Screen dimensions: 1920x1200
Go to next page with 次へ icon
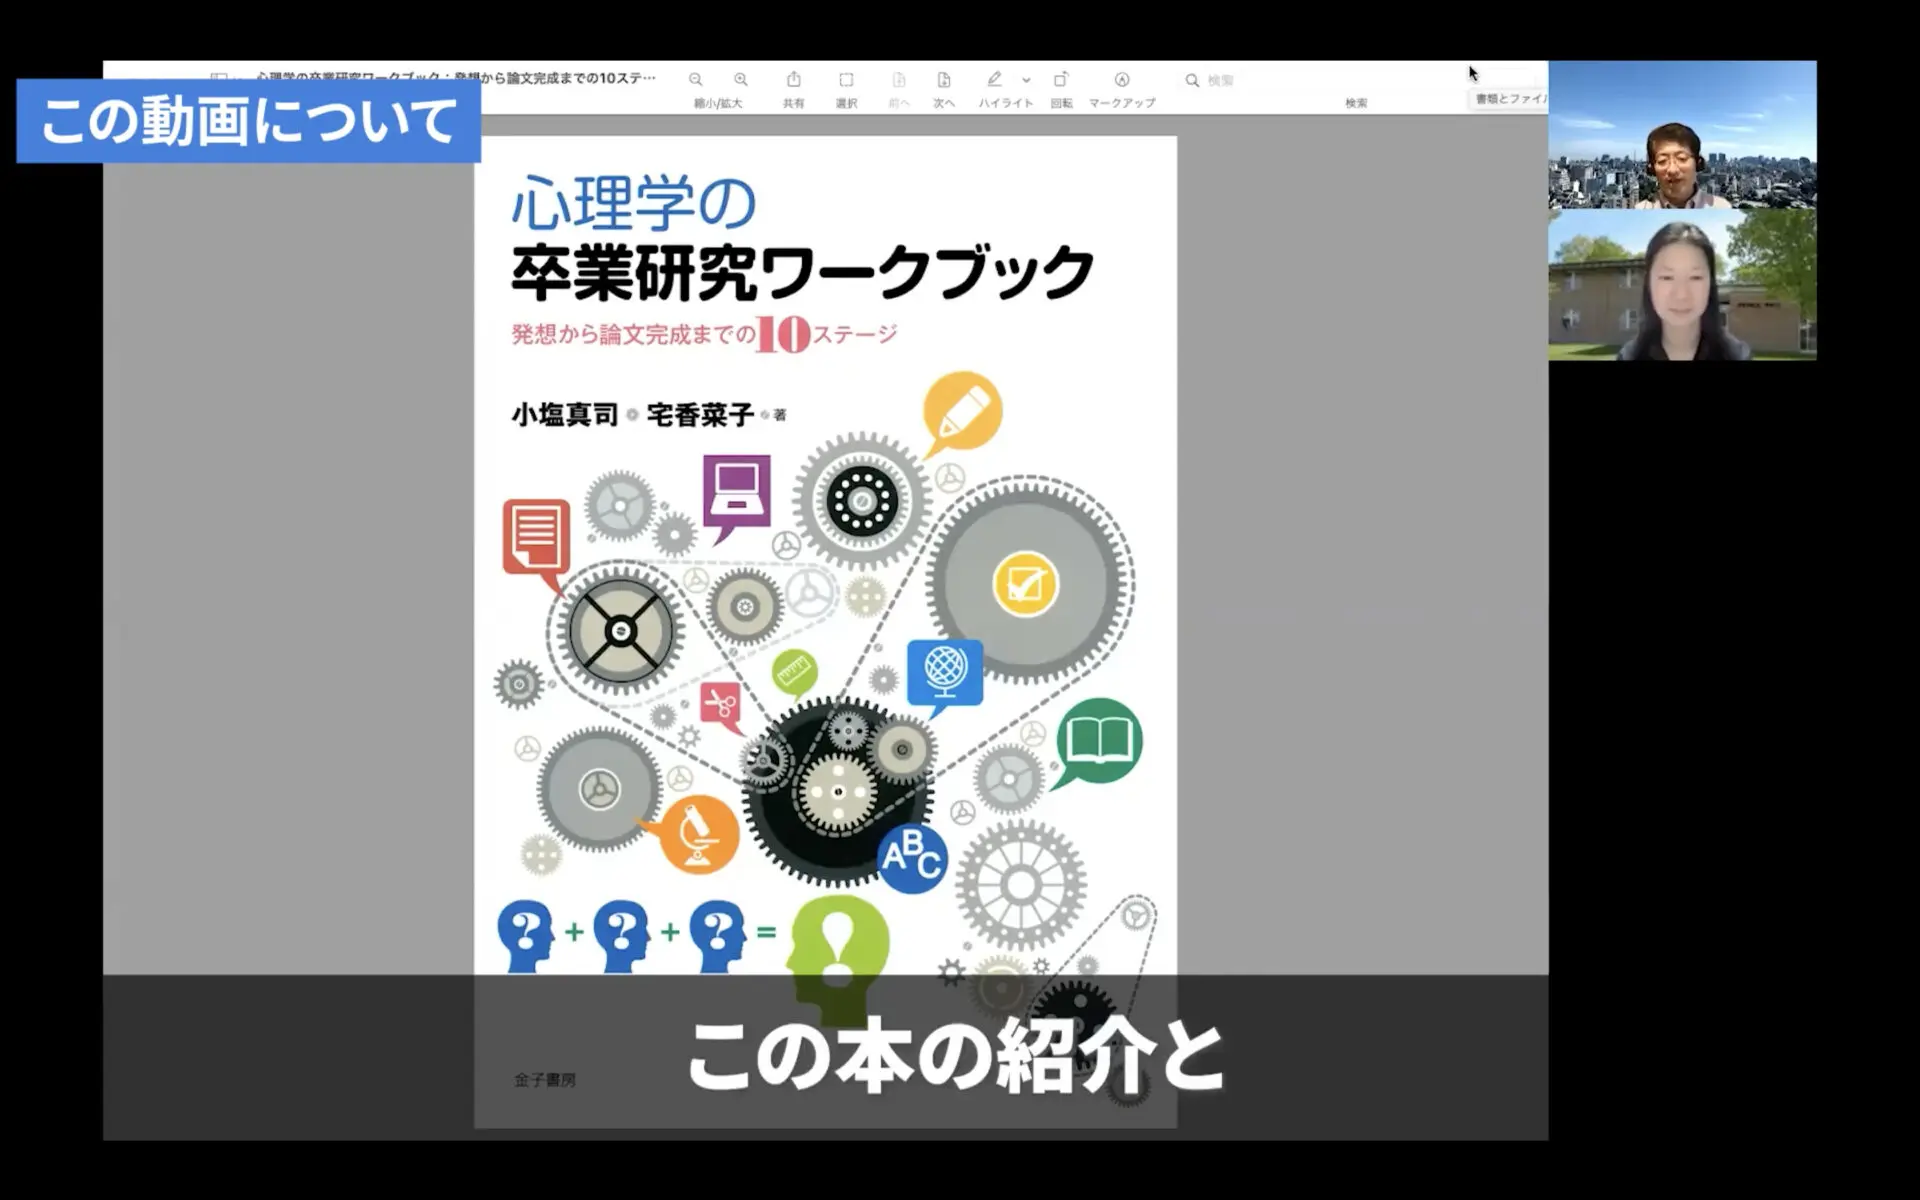944,80
